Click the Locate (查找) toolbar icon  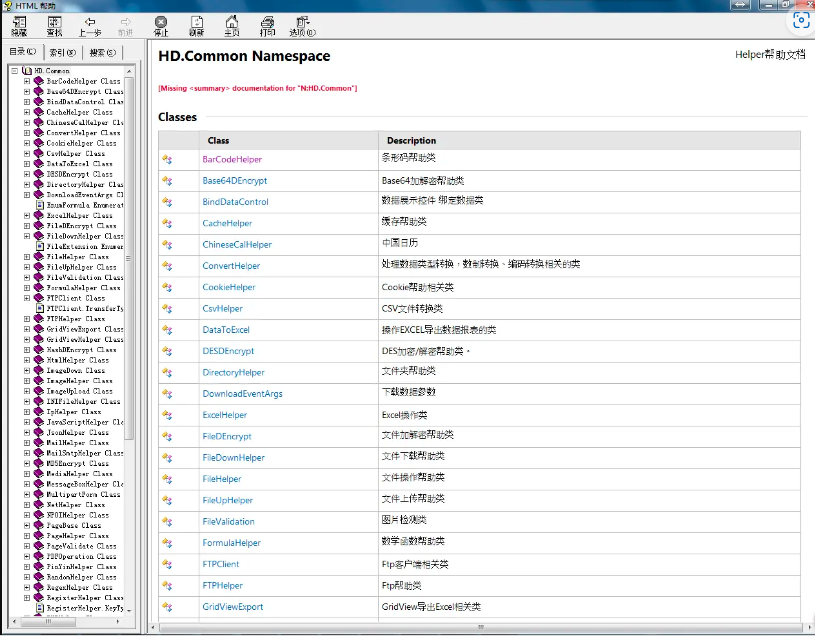click(54, 25)
